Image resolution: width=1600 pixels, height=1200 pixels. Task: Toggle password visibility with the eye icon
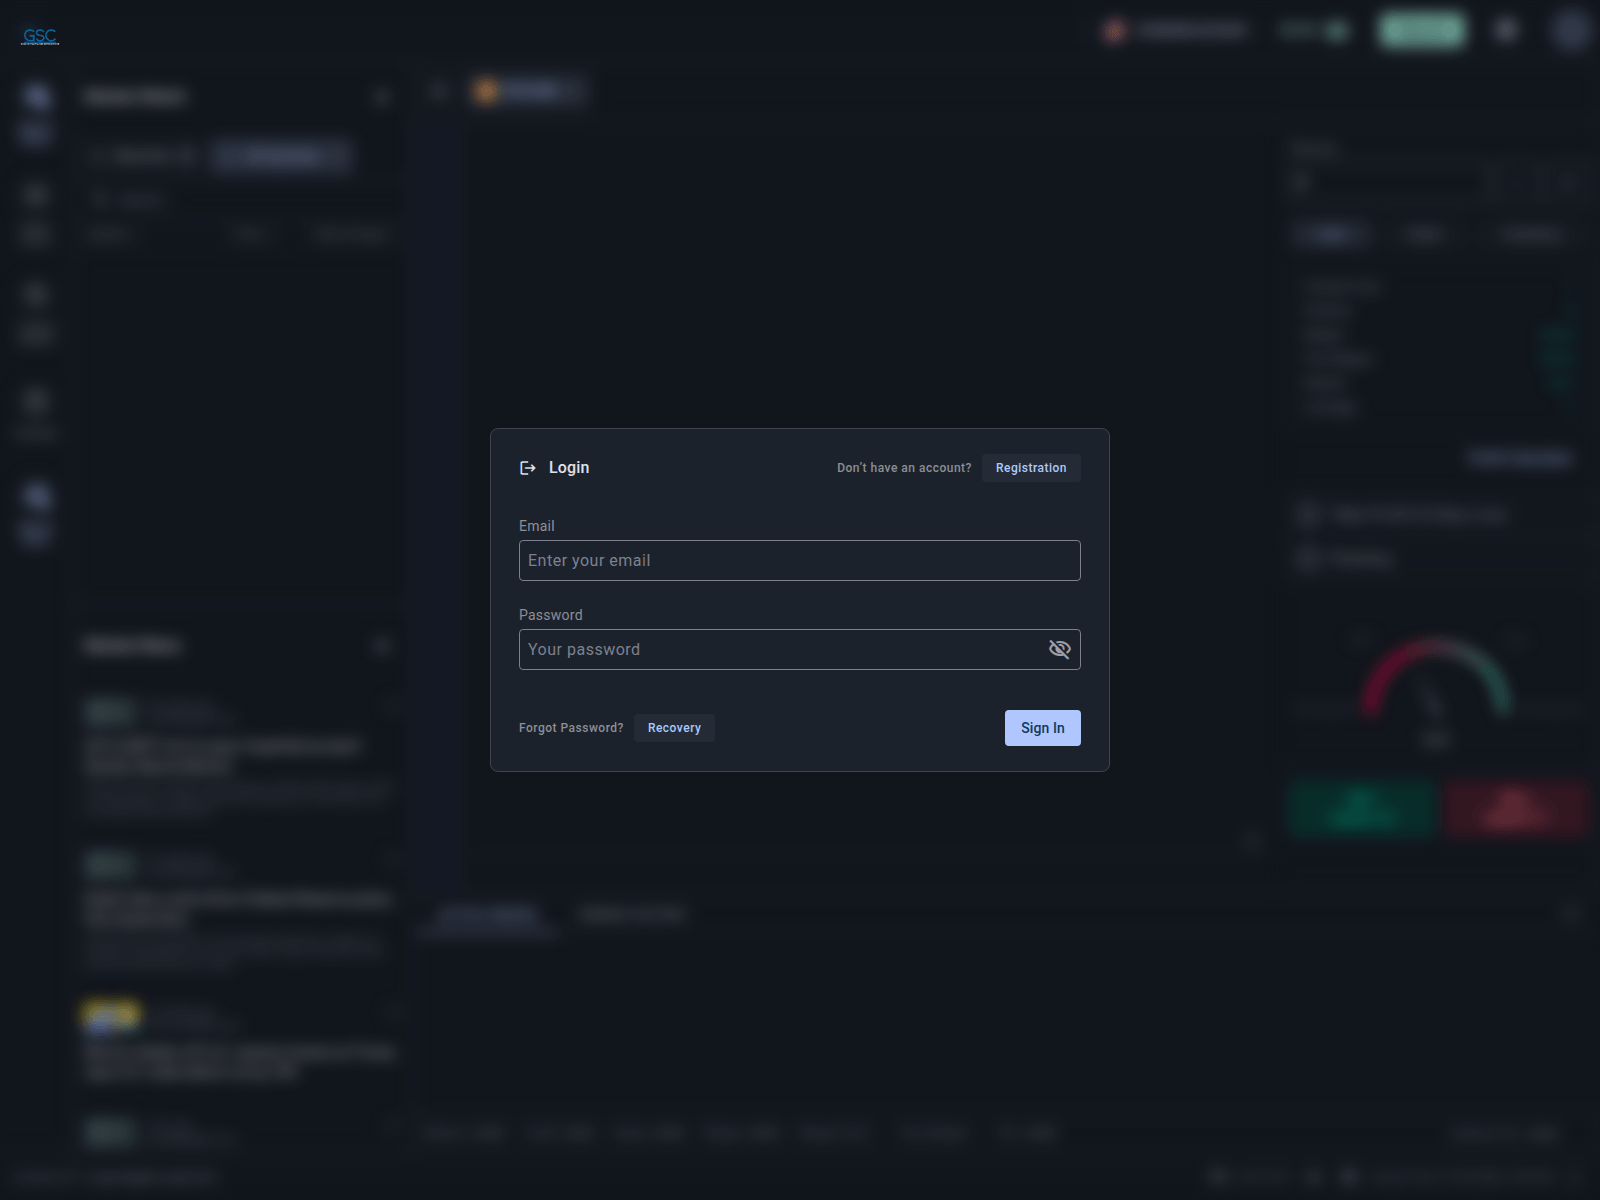tap(1059, 649)
